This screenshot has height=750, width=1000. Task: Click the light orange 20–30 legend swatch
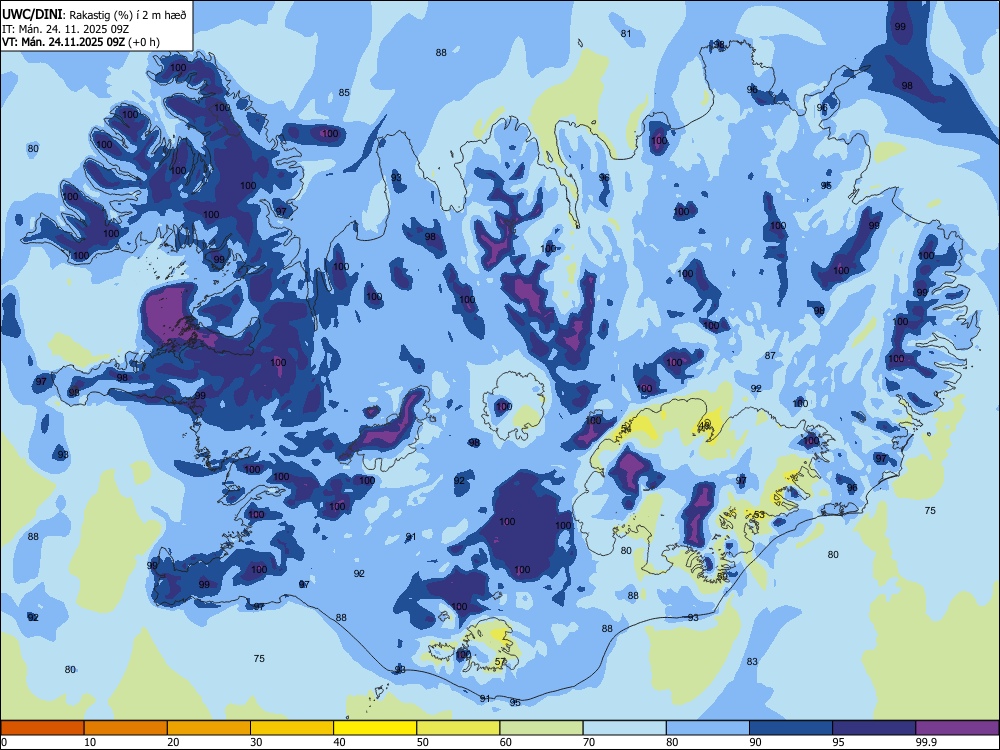click(x=209, y=728)
